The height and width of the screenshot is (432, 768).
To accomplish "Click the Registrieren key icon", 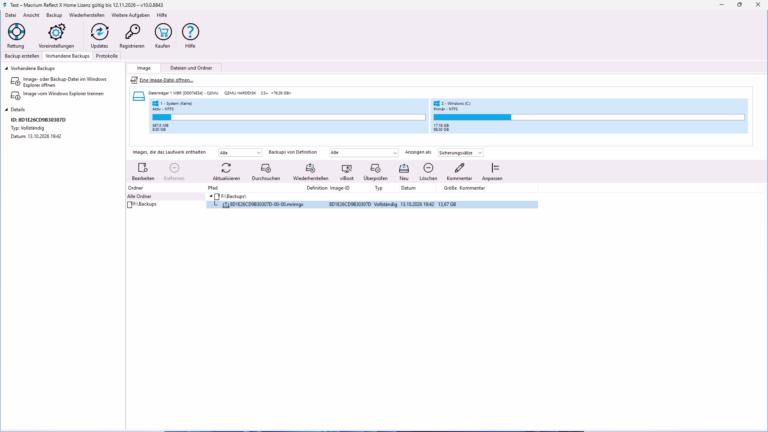I will [132, 32].
